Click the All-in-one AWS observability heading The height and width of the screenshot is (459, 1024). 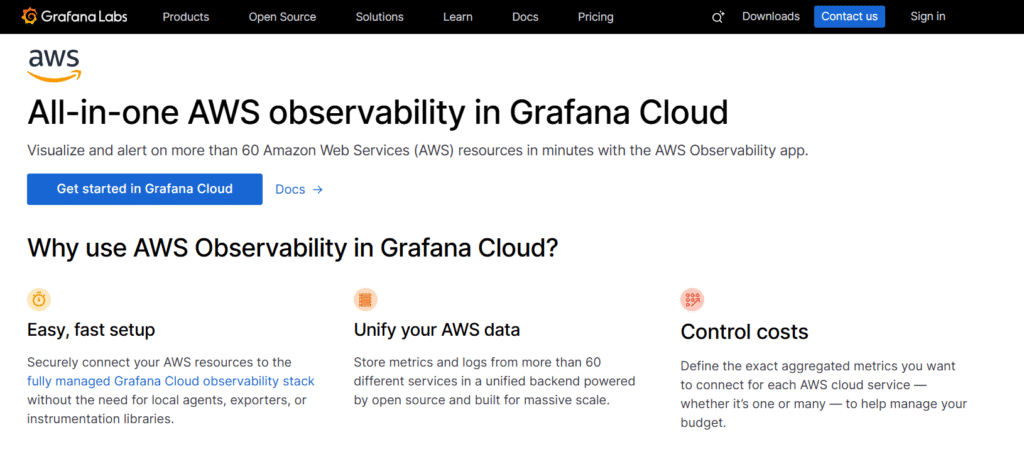(377, 111)
